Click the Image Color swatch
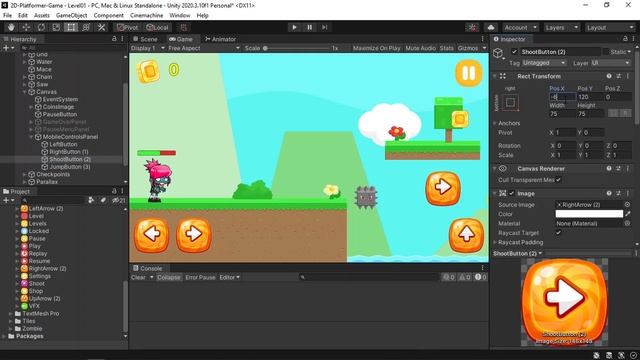 pyautogui.click(x=589, y=214)
